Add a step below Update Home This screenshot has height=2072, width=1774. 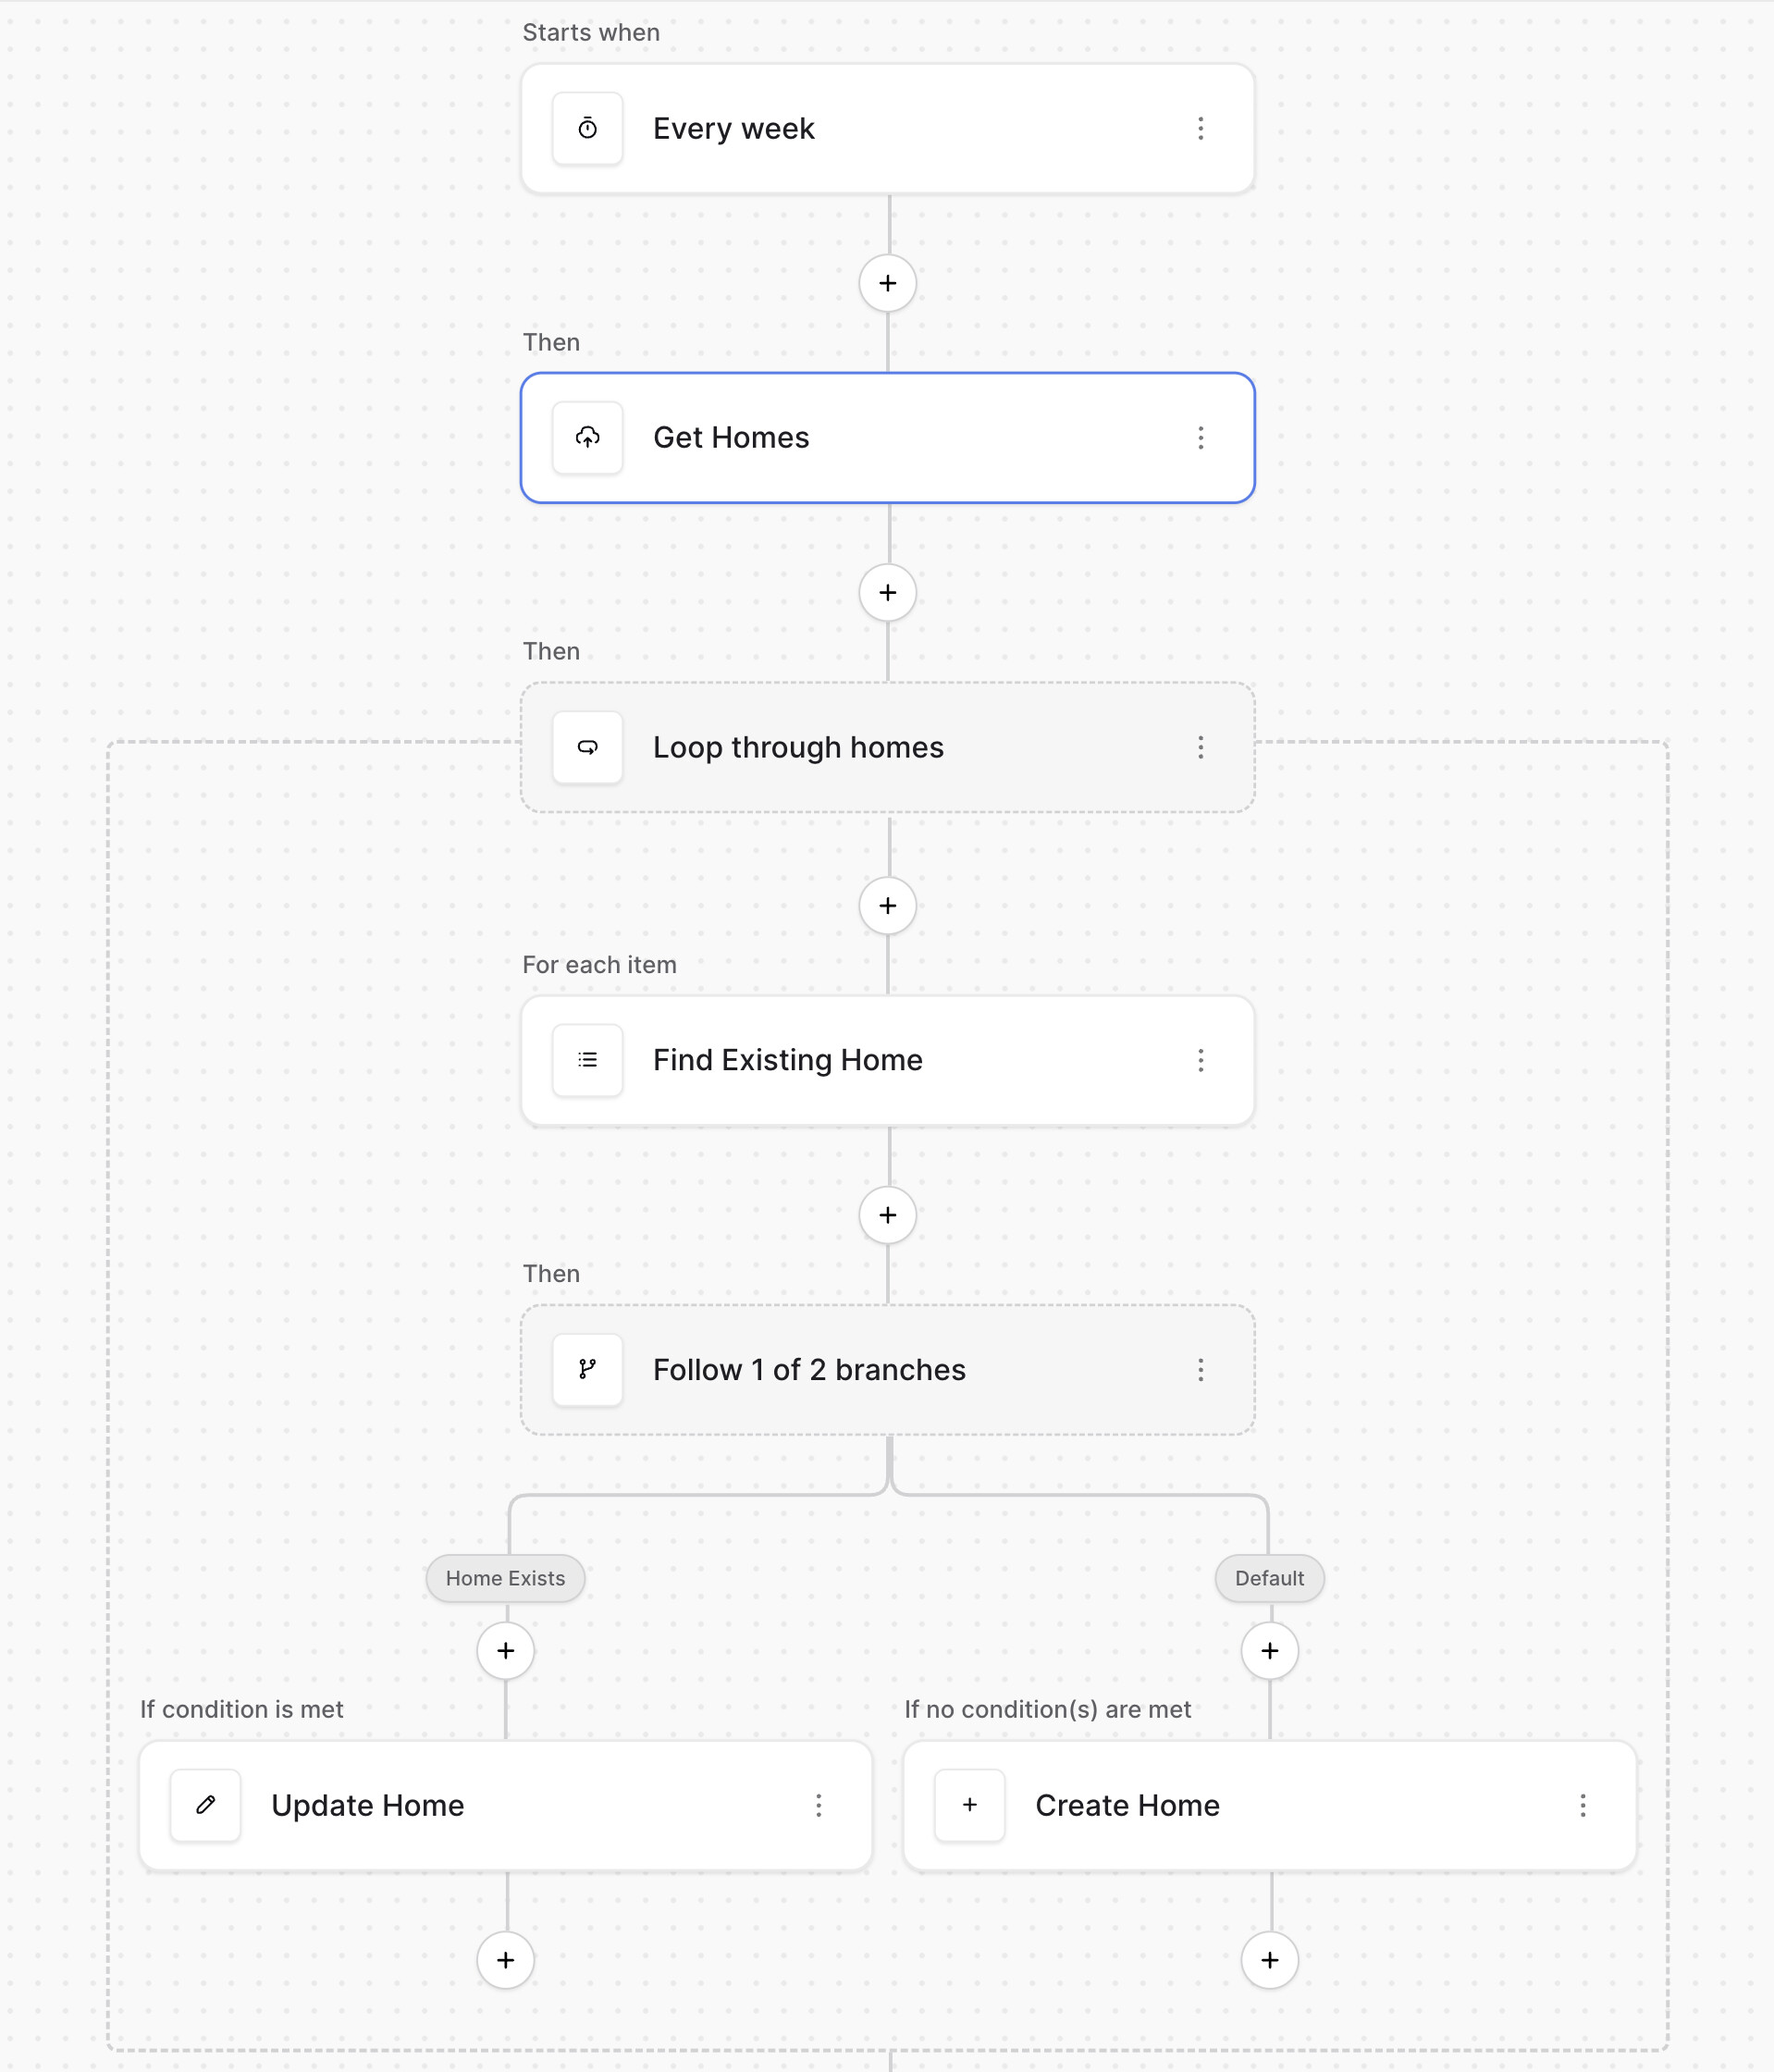[x=505, y=1960]
